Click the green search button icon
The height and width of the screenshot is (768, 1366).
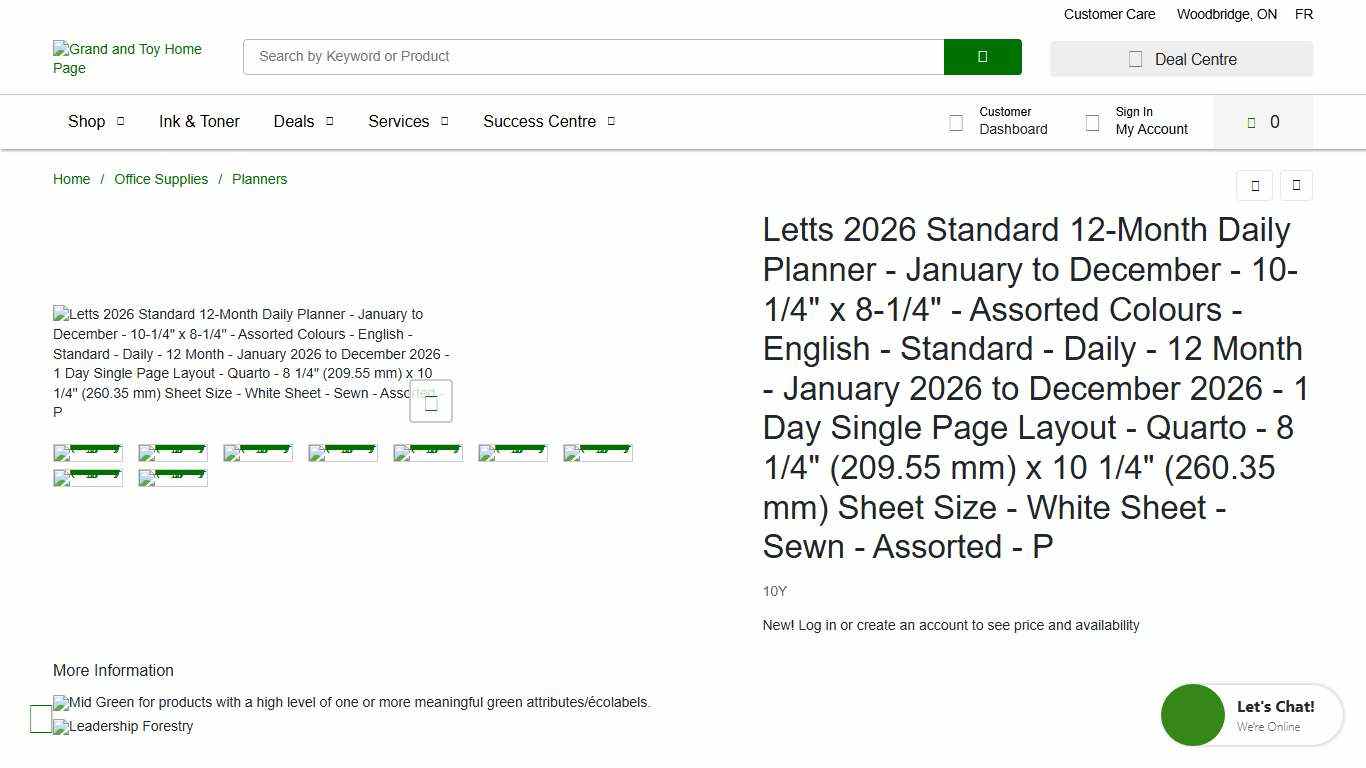pos(982,57)
